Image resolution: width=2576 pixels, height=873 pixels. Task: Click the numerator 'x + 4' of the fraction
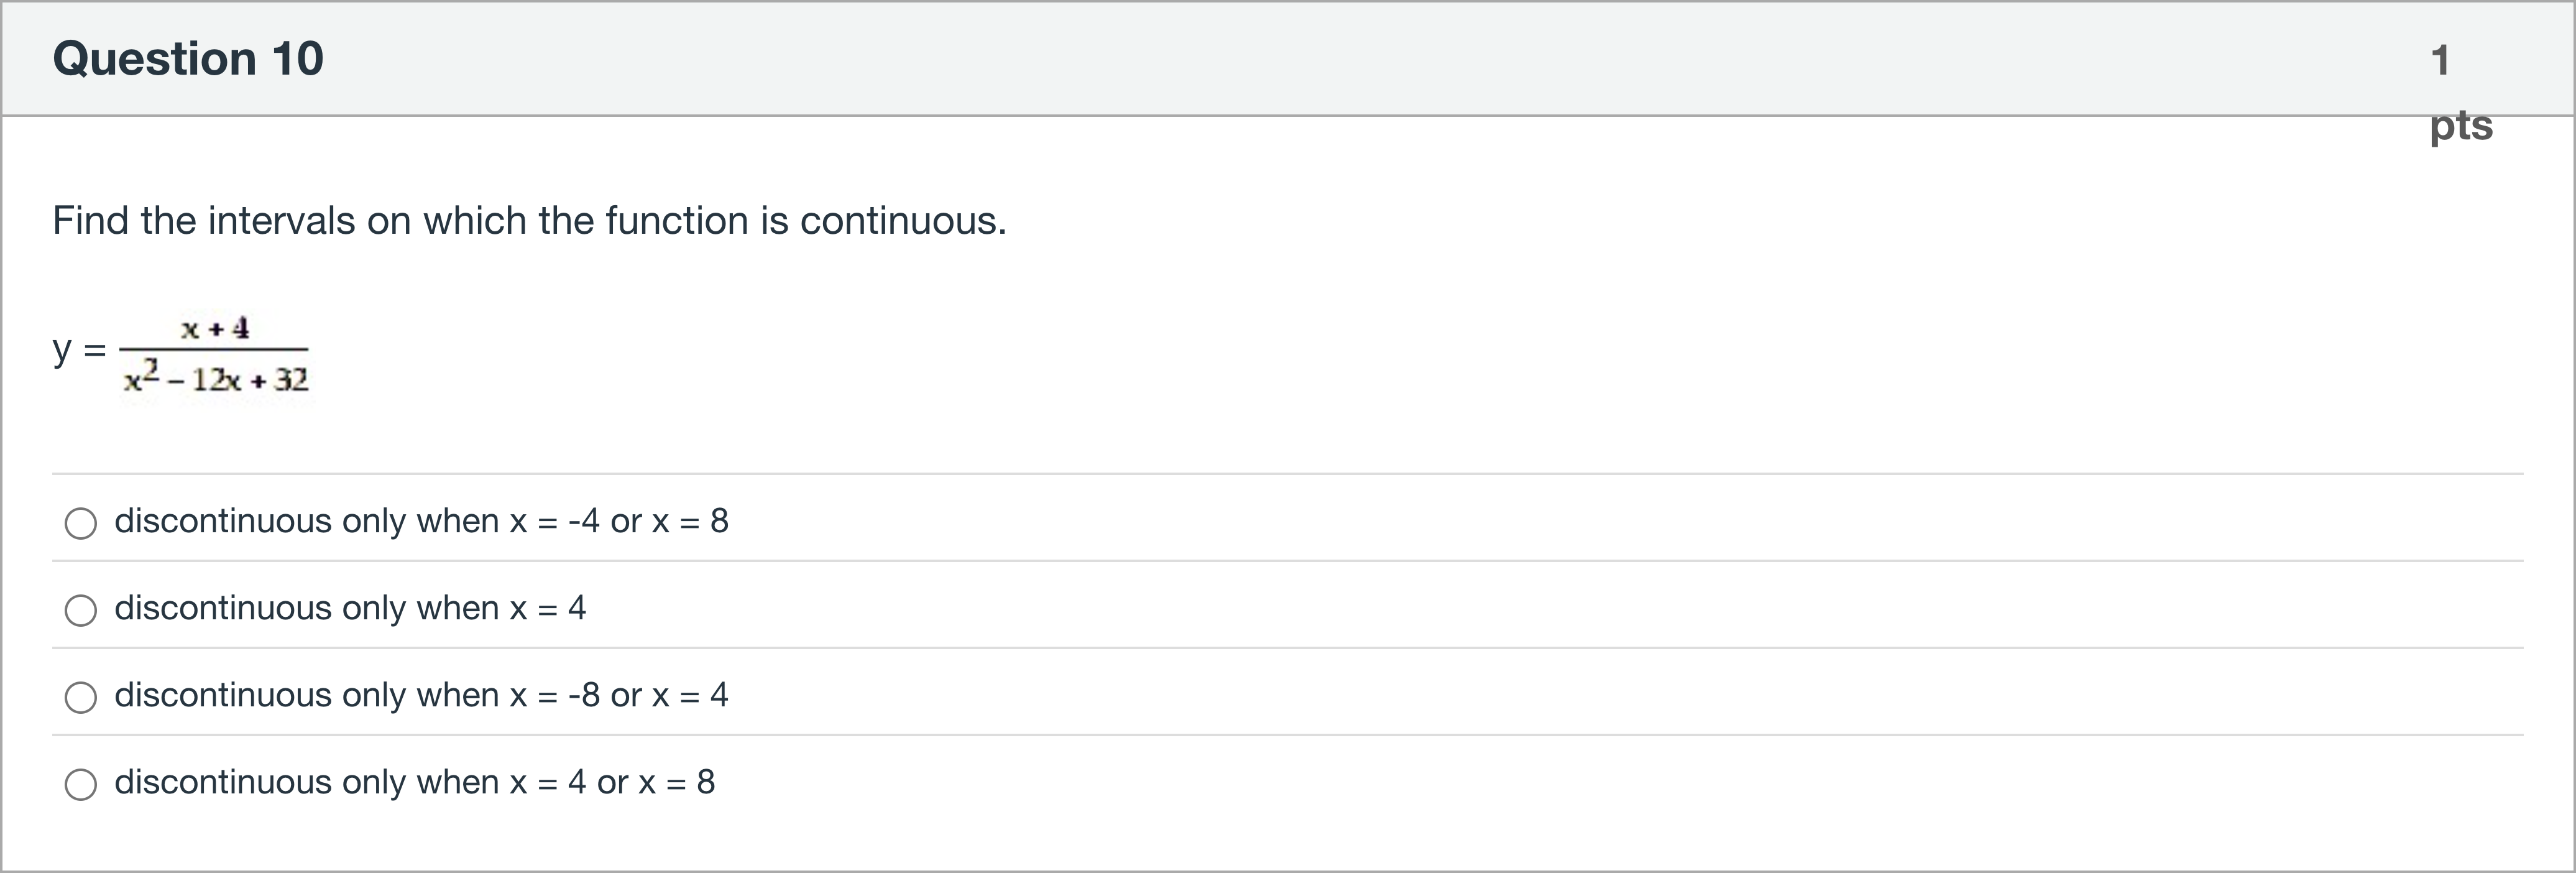tap(215, 328)
